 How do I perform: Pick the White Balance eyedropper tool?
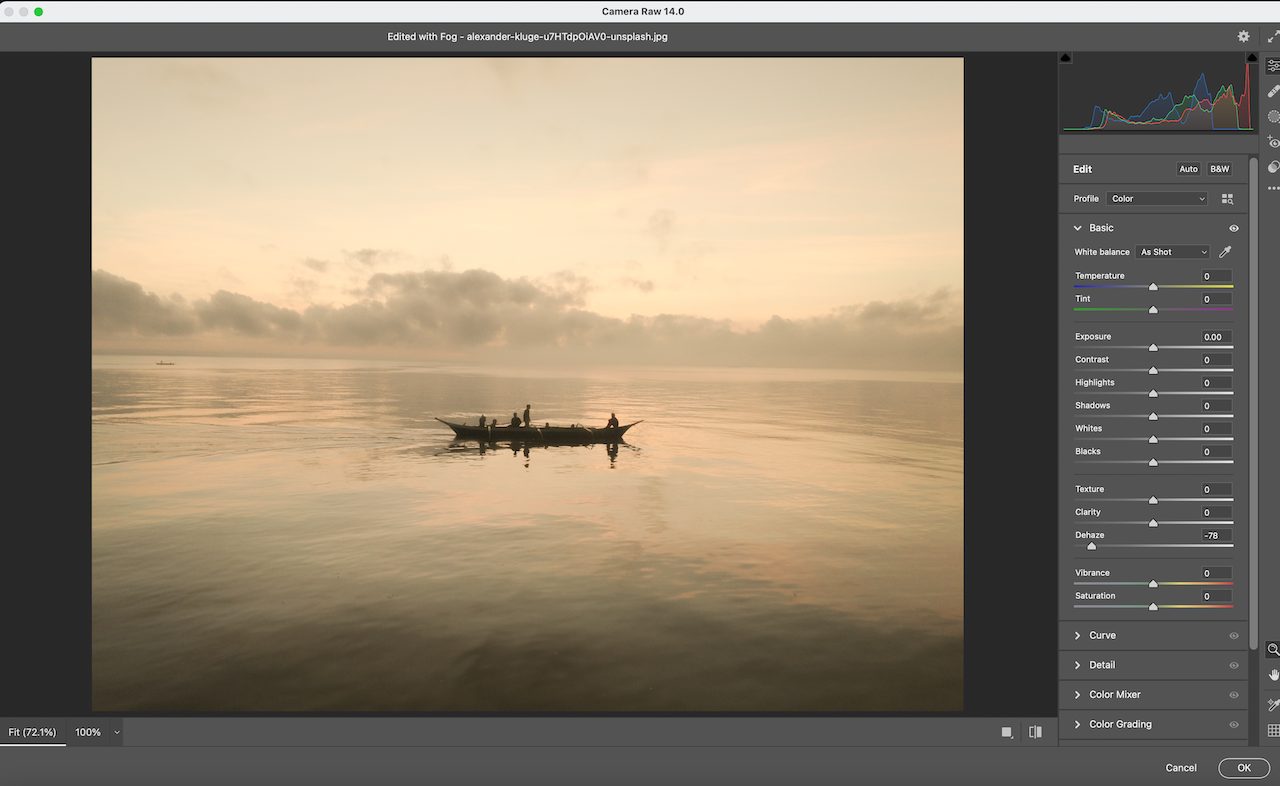coord(1225,252)
